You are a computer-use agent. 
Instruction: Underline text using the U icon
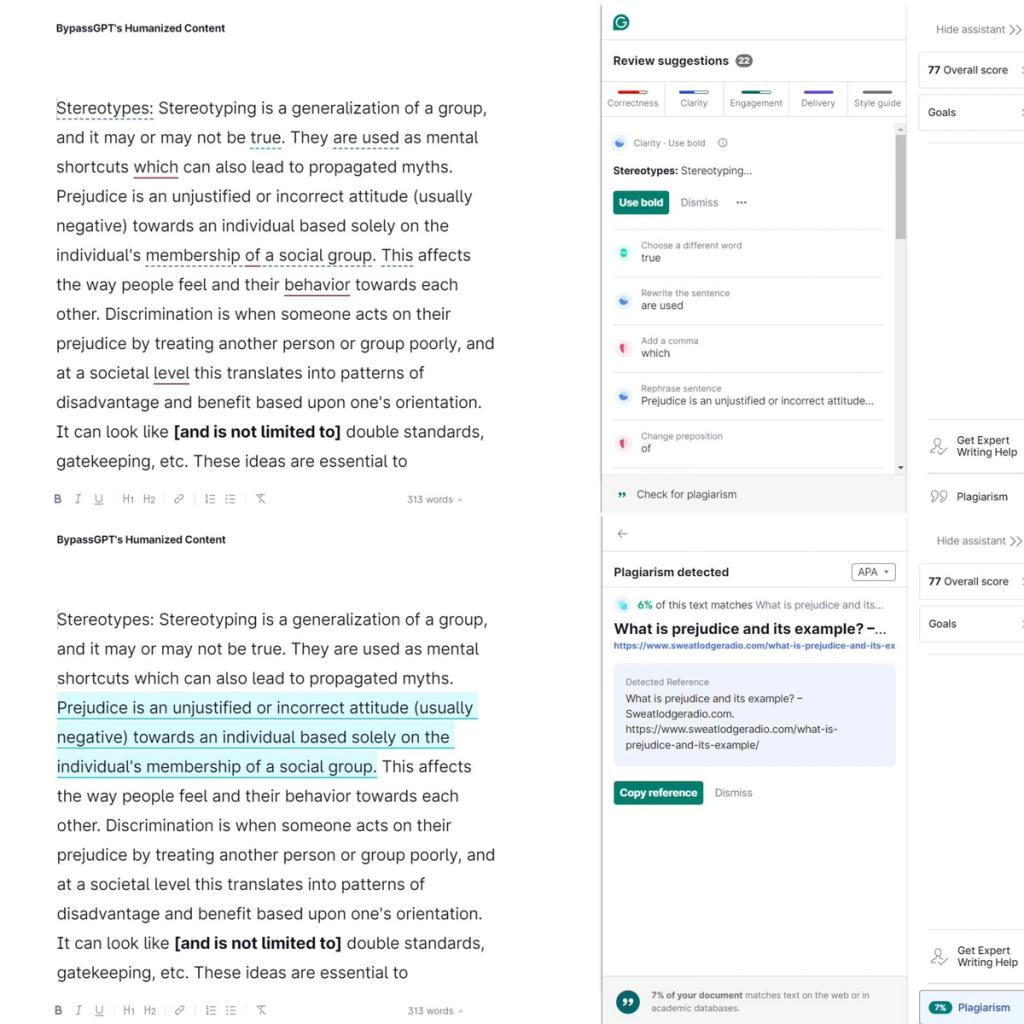pyautogui.click(x=99, y=498)
